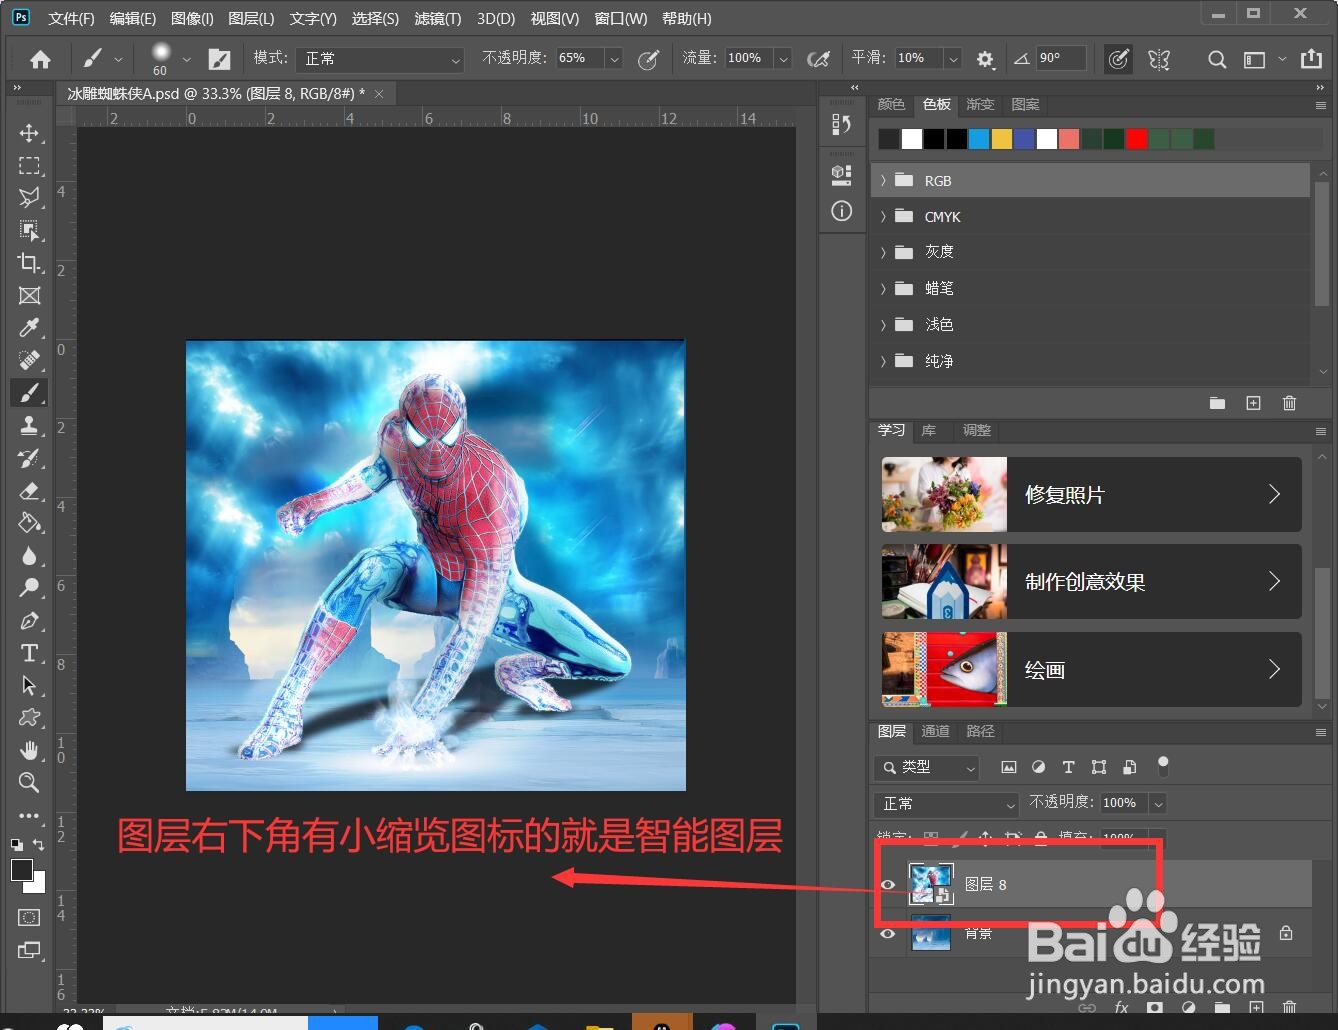Screen dimensions: 1338x1030
Task: Open the 模式 blend mode dropdown
Action: pyautogui.click(x=380, y=59)
